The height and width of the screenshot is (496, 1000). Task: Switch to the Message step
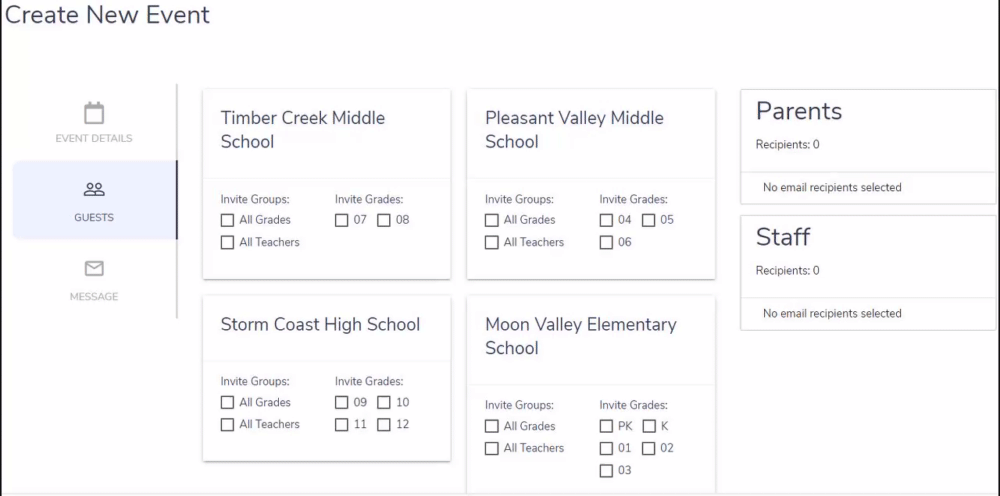(x=94, y=281)
